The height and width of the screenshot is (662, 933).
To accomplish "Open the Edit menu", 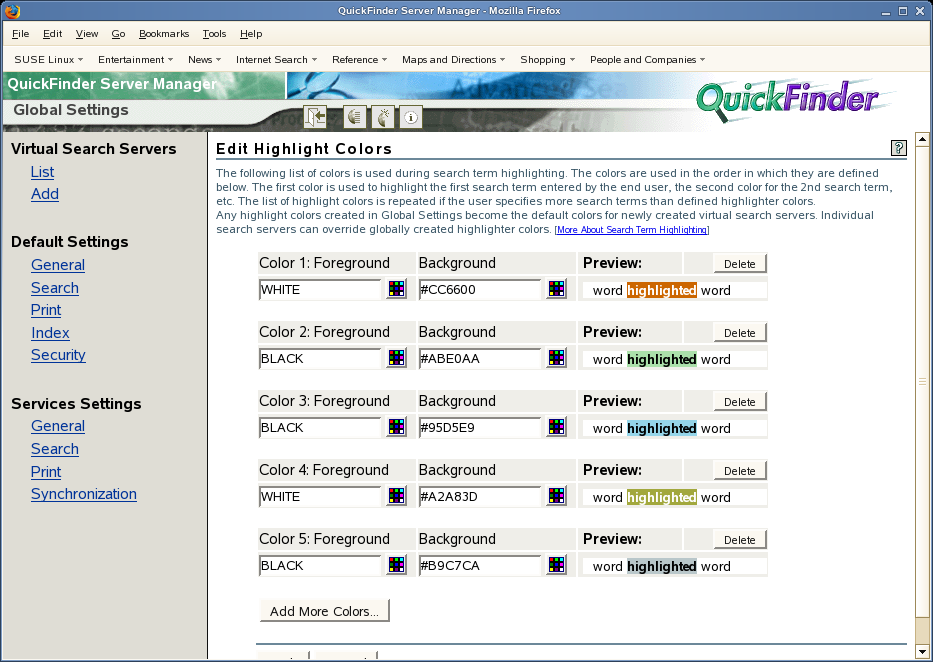I will click(52, 34).
